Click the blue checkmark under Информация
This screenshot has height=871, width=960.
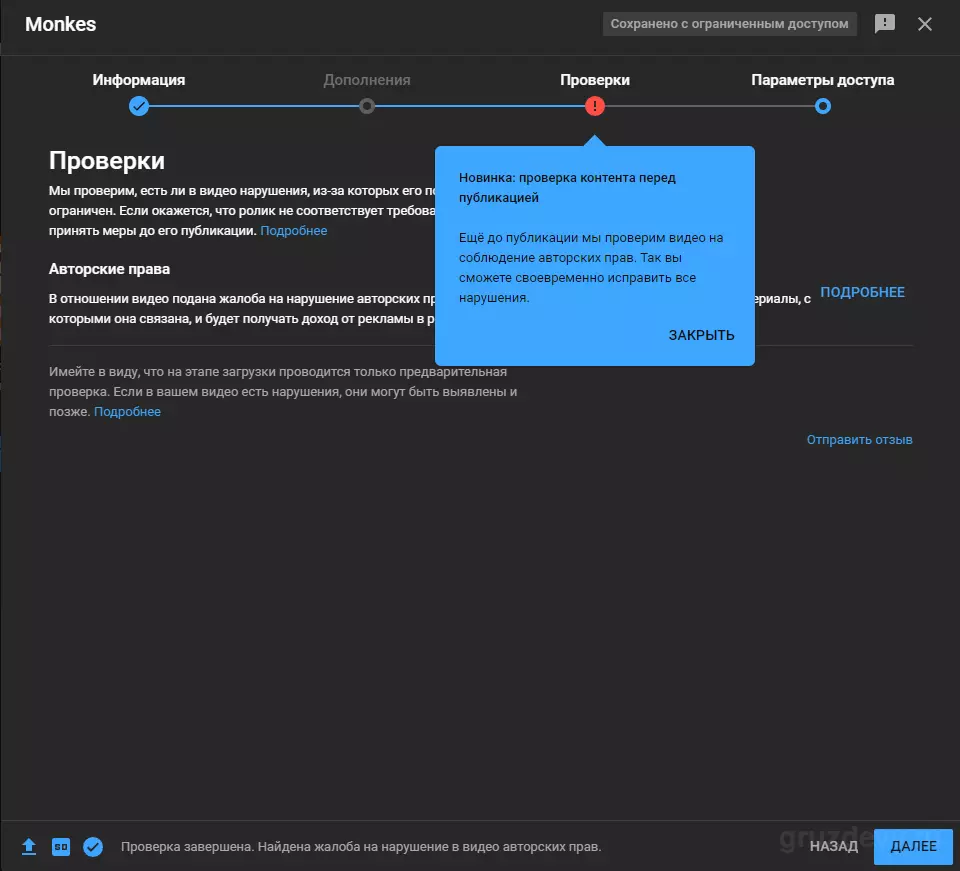coord(139,106)
